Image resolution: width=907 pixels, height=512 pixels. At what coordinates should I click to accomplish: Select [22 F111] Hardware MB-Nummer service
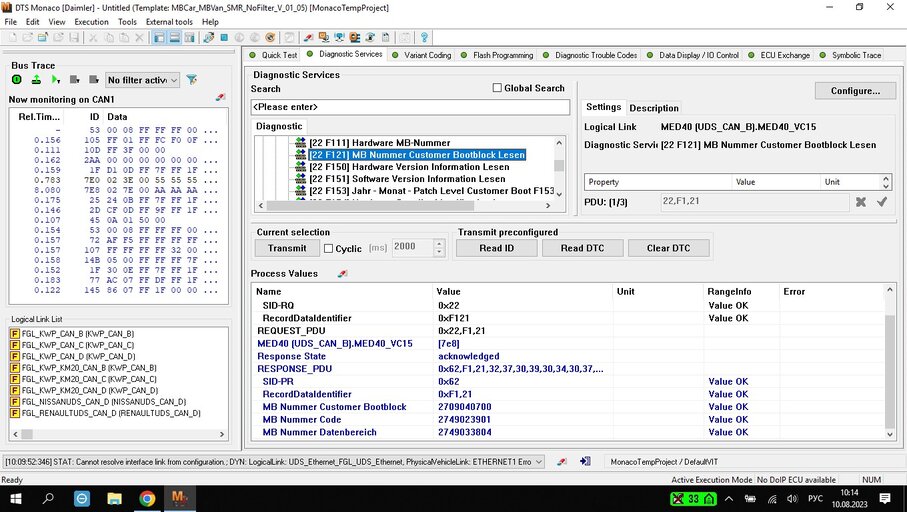pyautogui.click(x=379, y=142)
